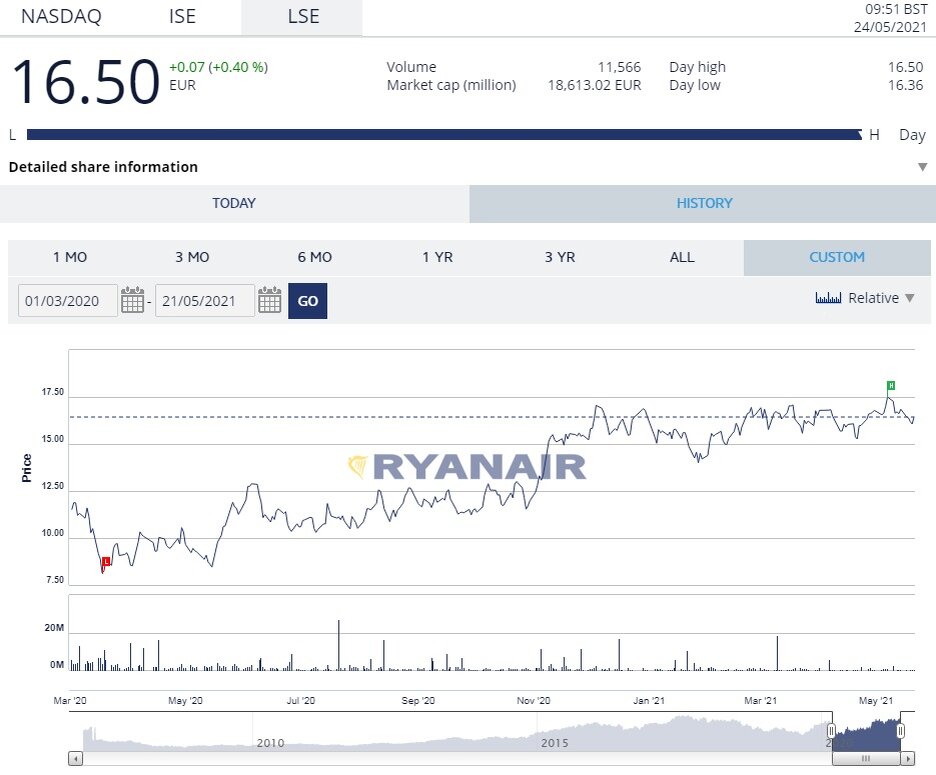Click the navigator right range handle

900,730
